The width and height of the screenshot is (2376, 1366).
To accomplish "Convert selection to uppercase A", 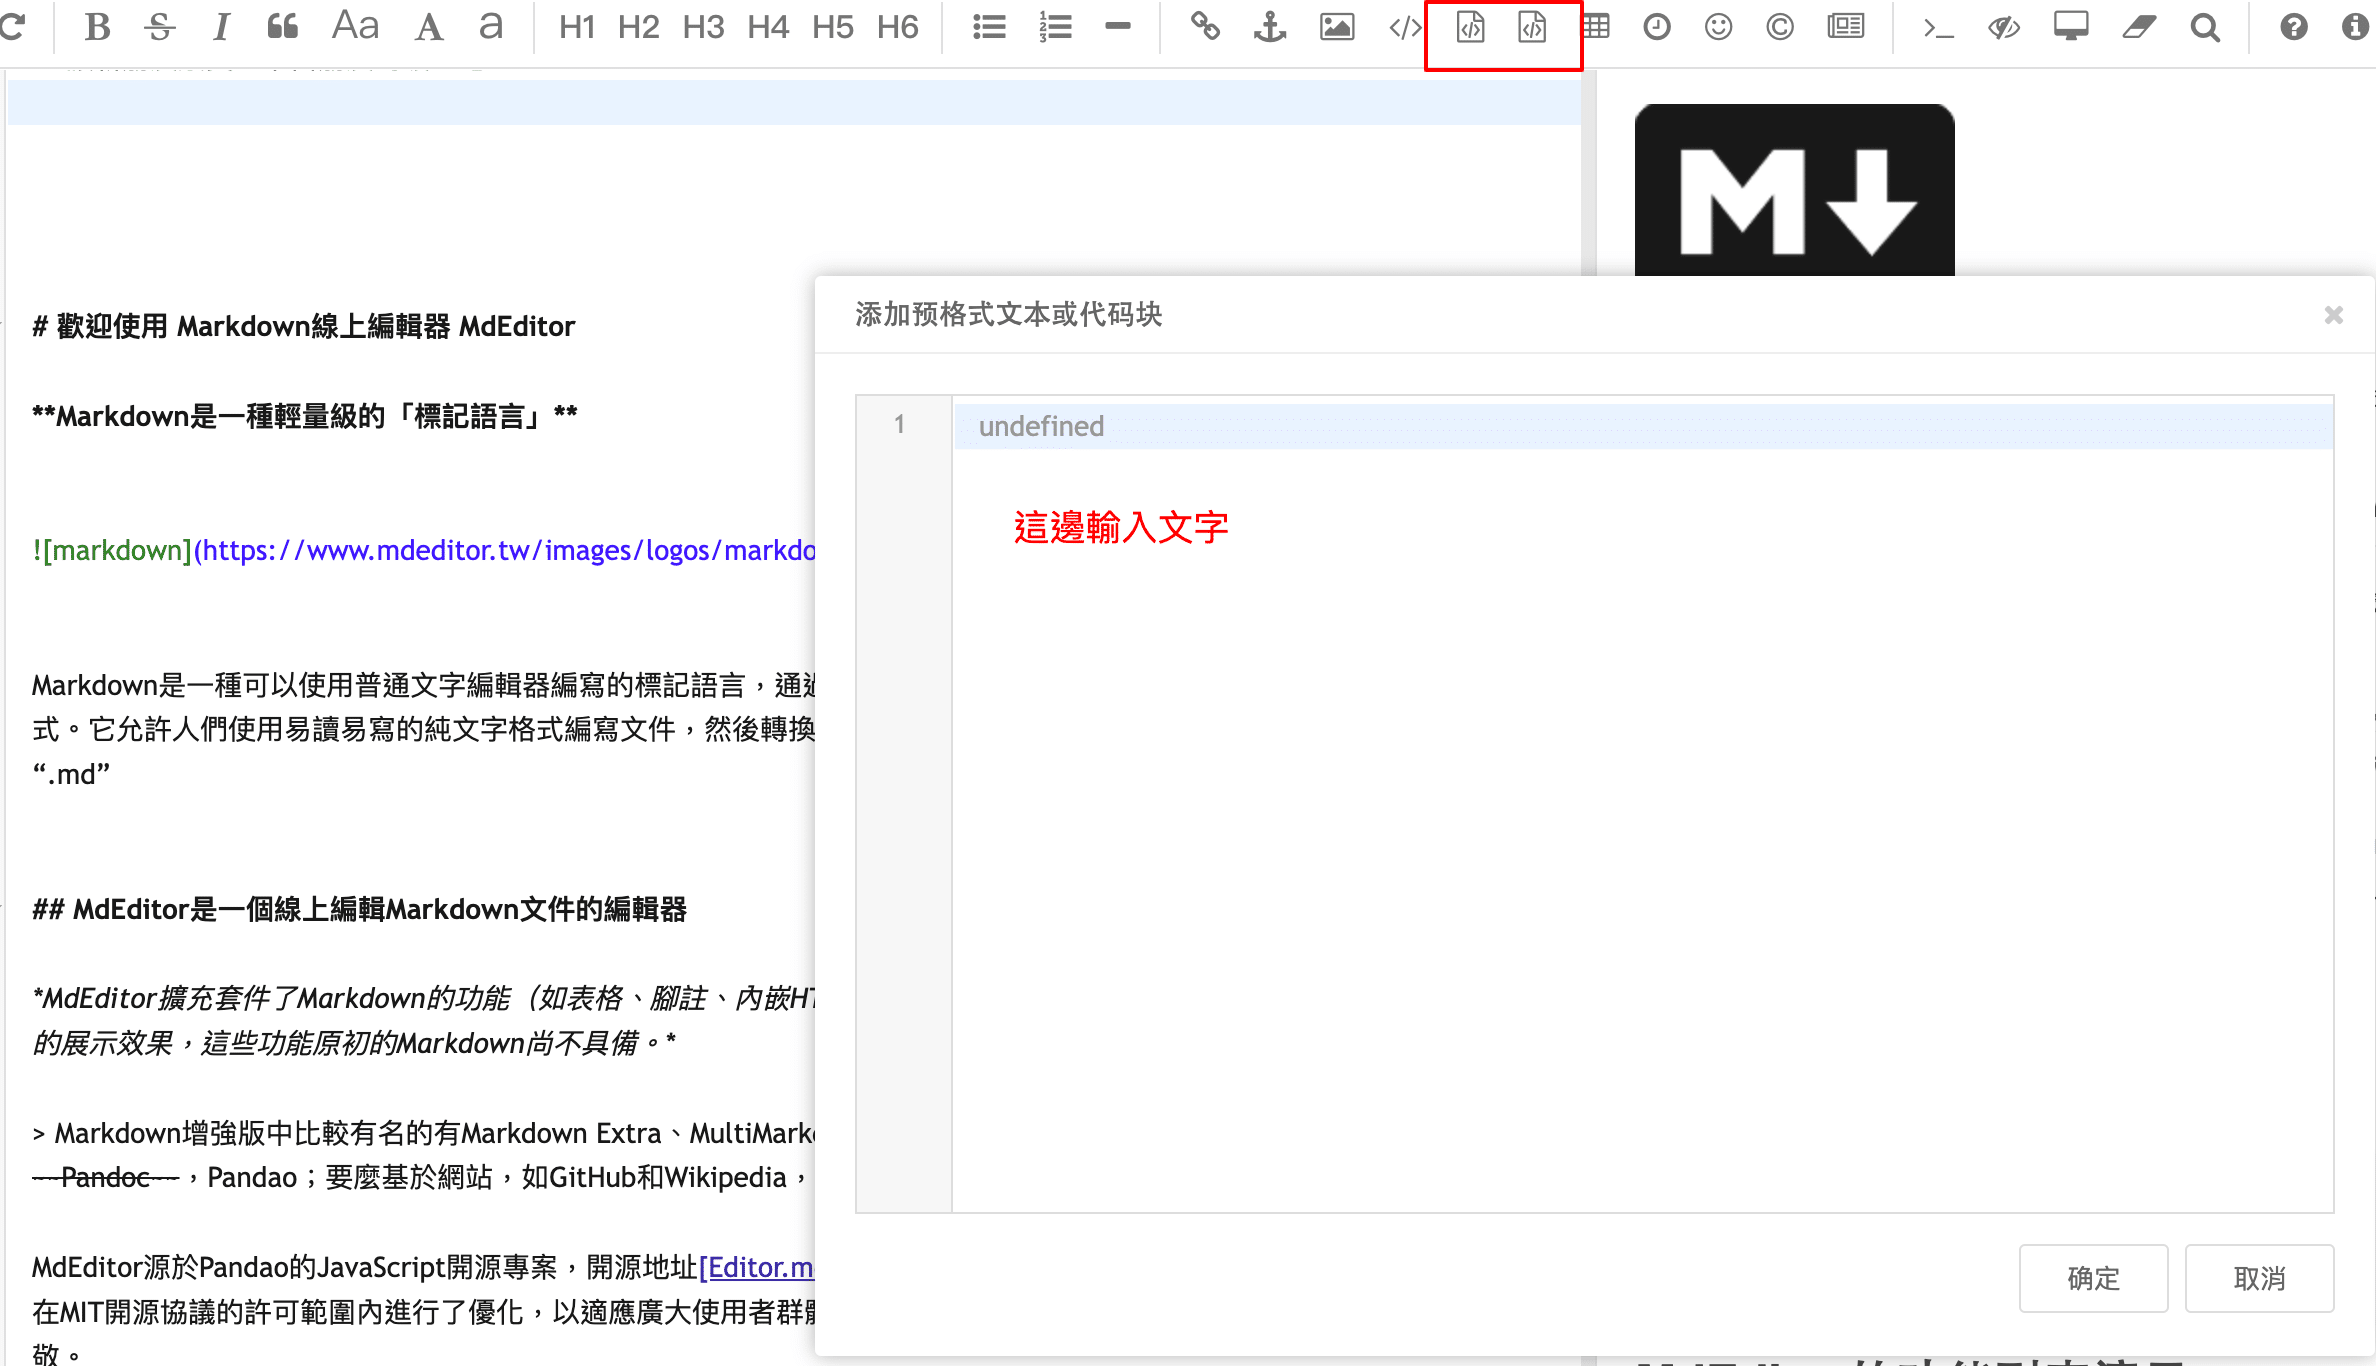I will (x=429, y=27).
